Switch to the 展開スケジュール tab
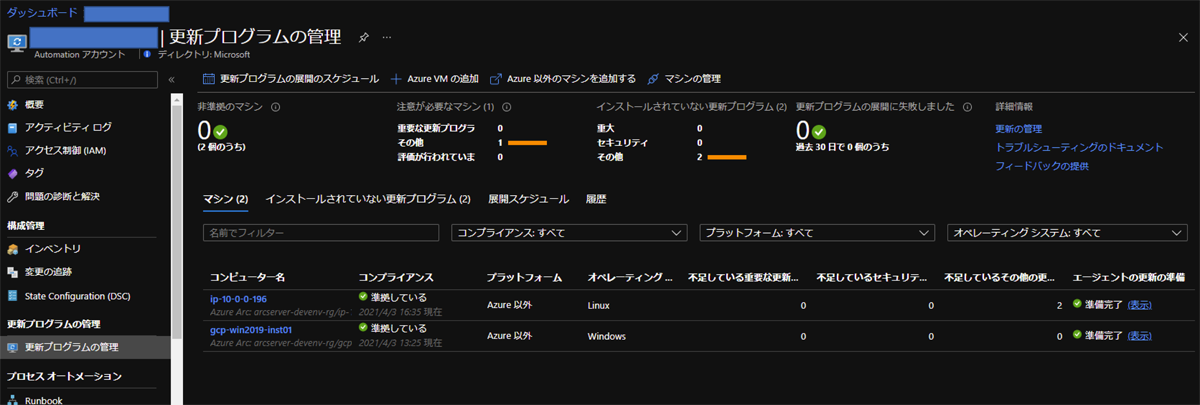The height and width of the screenshot is (405, 1200). [528, 199]
